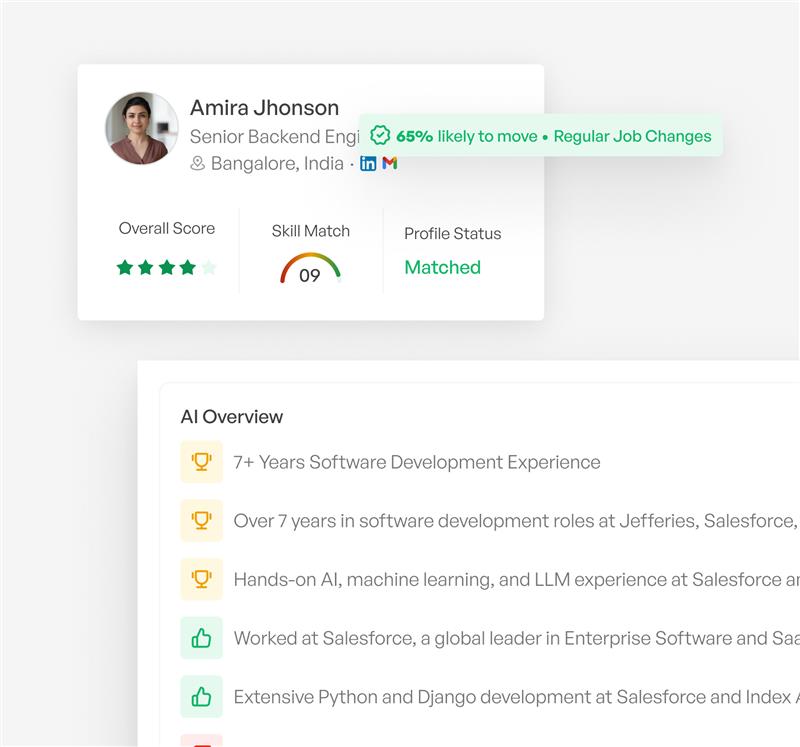
Task: Click the first green star under Overall Score
Action: [x=125, y=267]
